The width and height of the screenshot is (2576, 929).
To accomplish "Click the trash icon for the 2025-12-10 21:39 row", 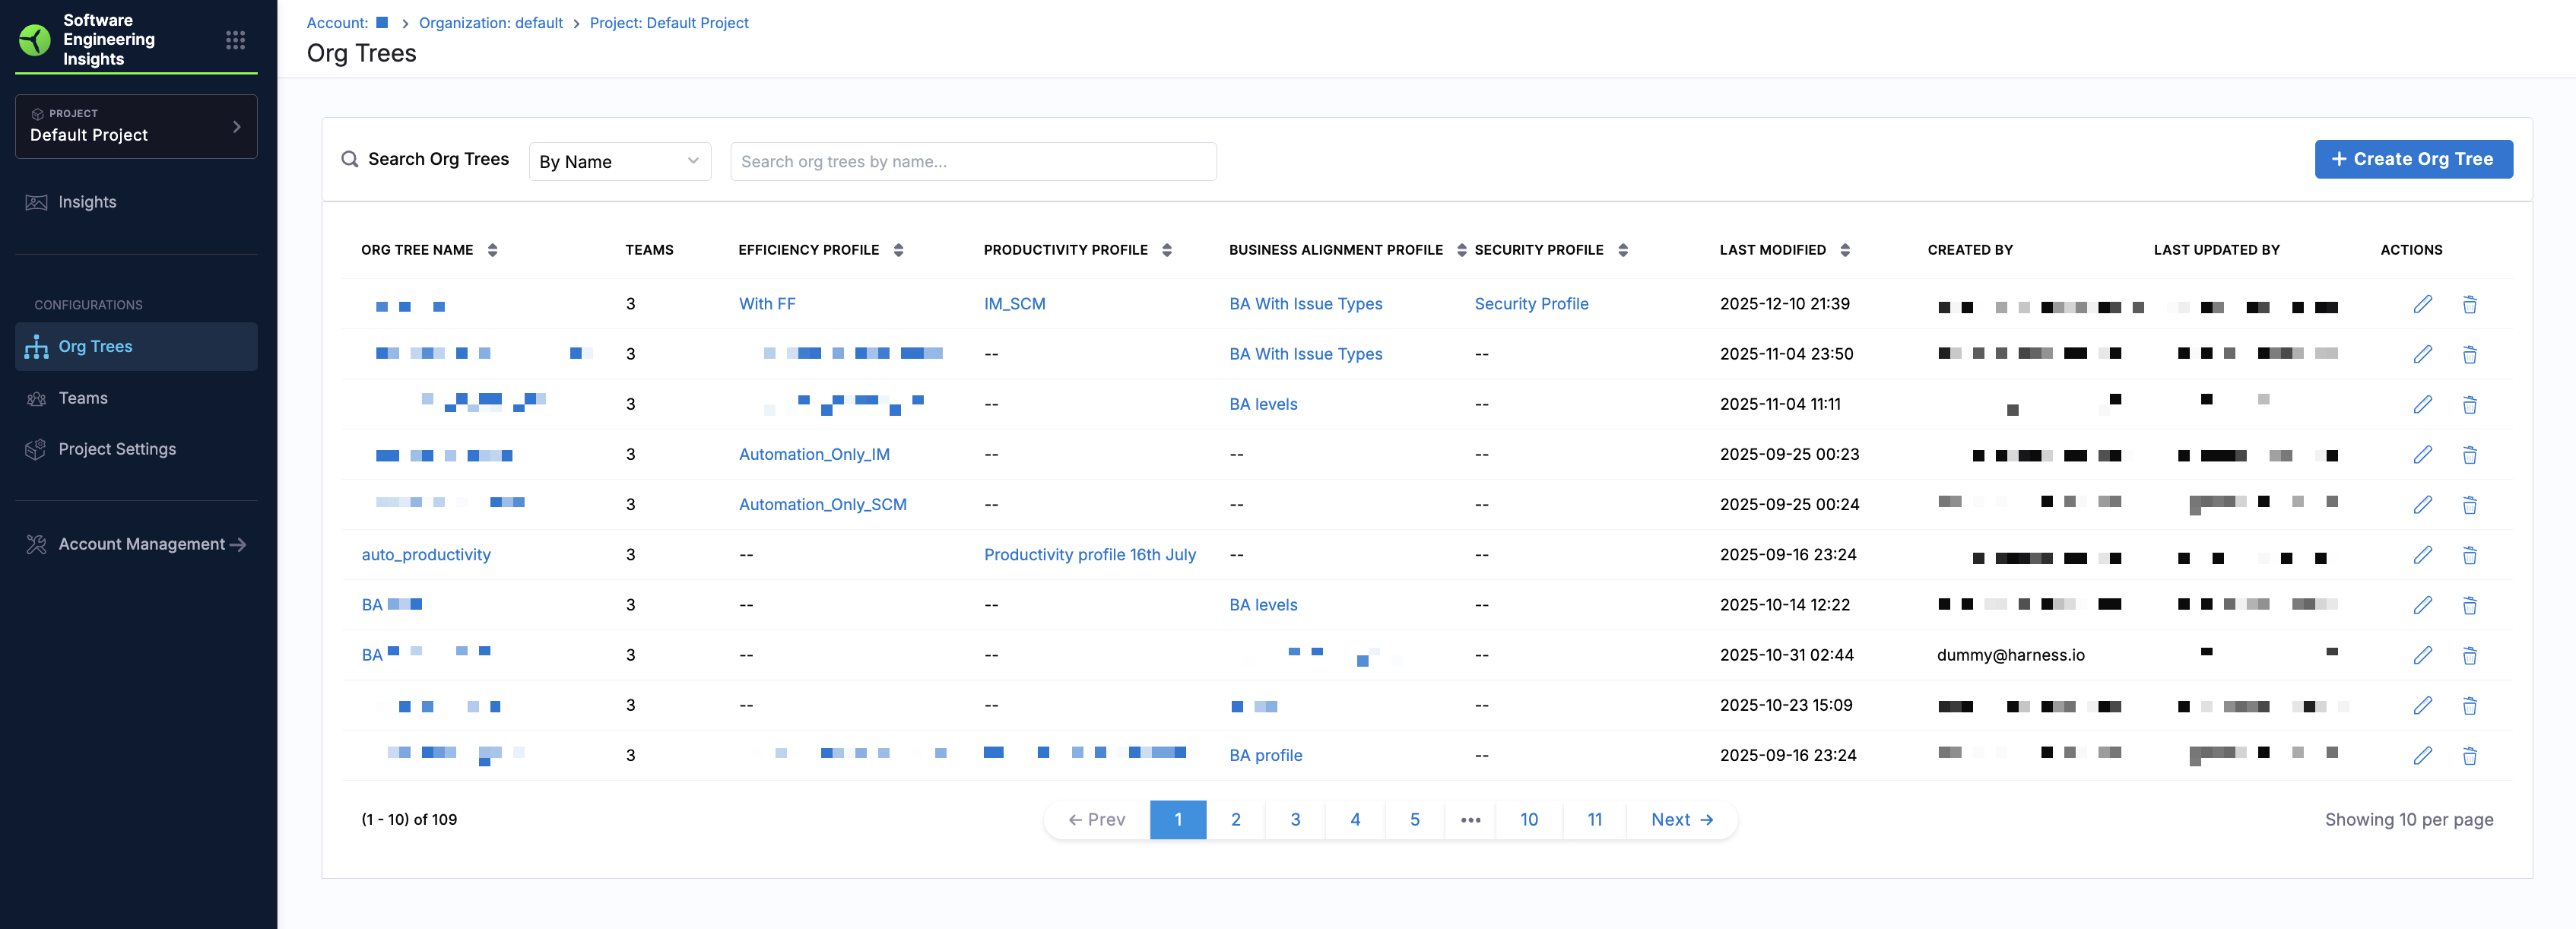I will pyautogui.click(x=2469, y=304).
